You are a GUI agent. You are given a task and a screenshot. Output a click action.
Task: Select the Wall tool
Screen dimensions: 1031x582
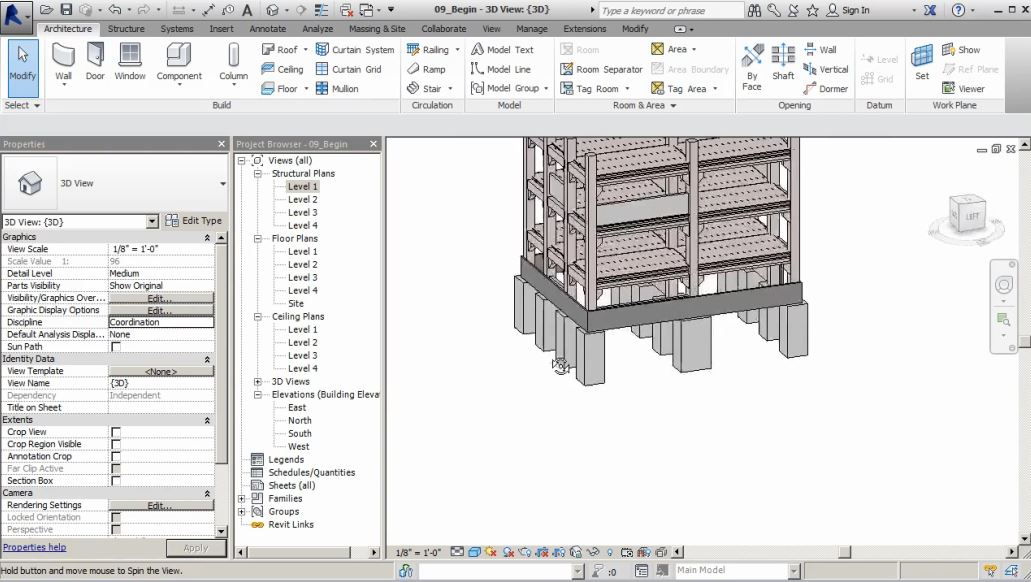click(63, 62)
